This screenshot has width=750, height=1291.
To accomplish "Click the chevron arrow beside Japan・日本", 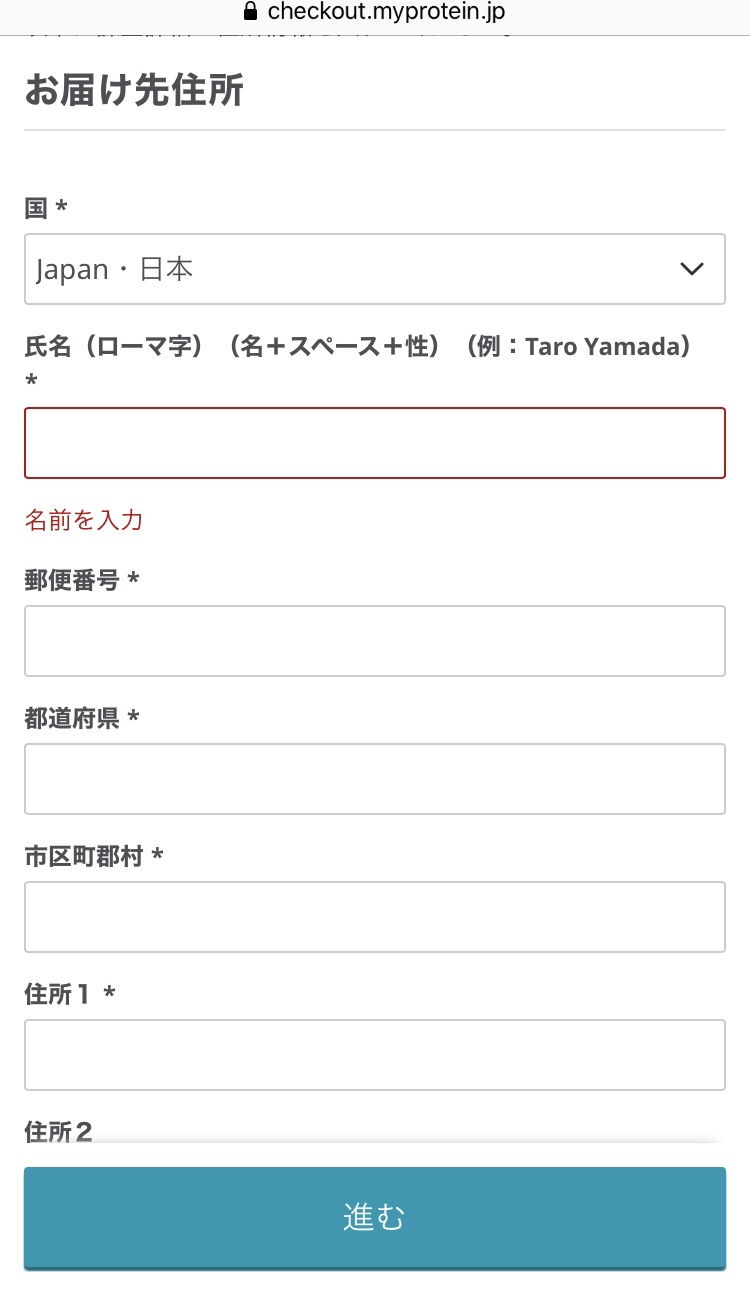I will (x=691, y=269).
